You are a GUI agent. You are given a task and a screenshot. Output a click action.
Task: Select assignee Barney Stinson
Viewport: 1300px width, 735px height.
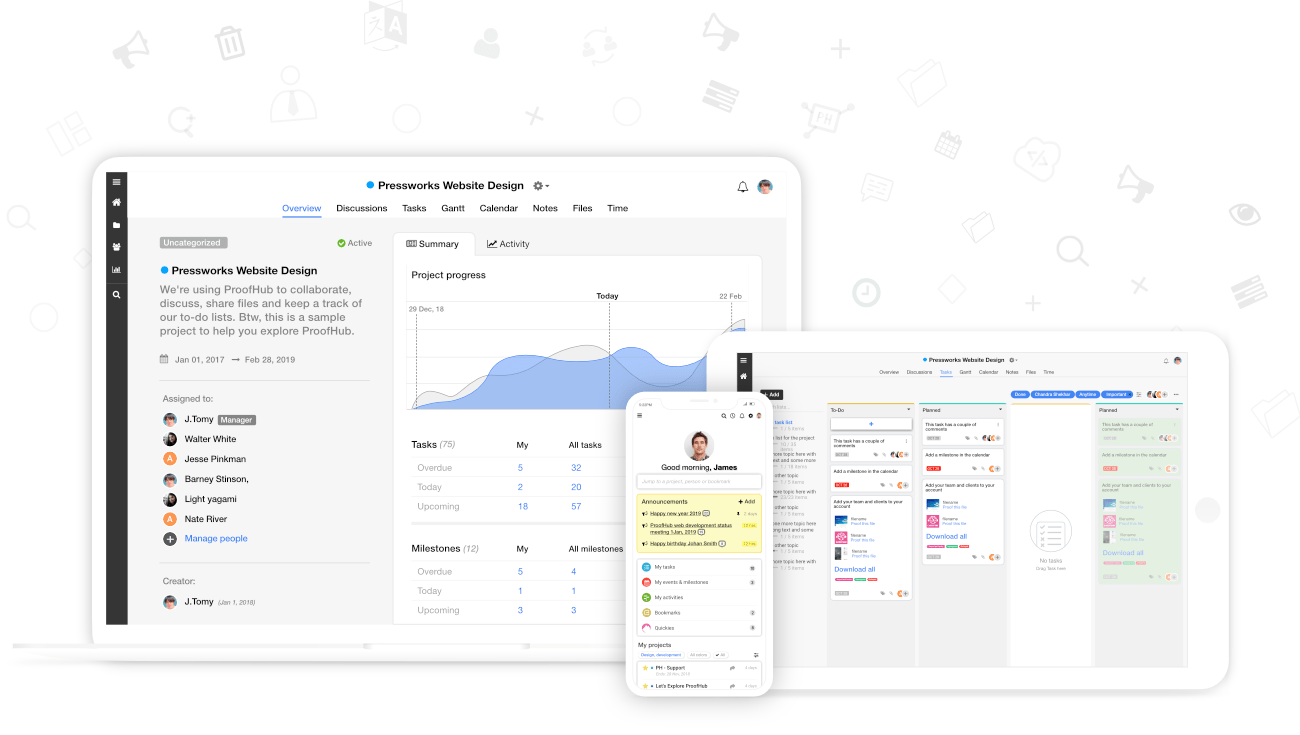pyautogui.click(x=217, y=479)
